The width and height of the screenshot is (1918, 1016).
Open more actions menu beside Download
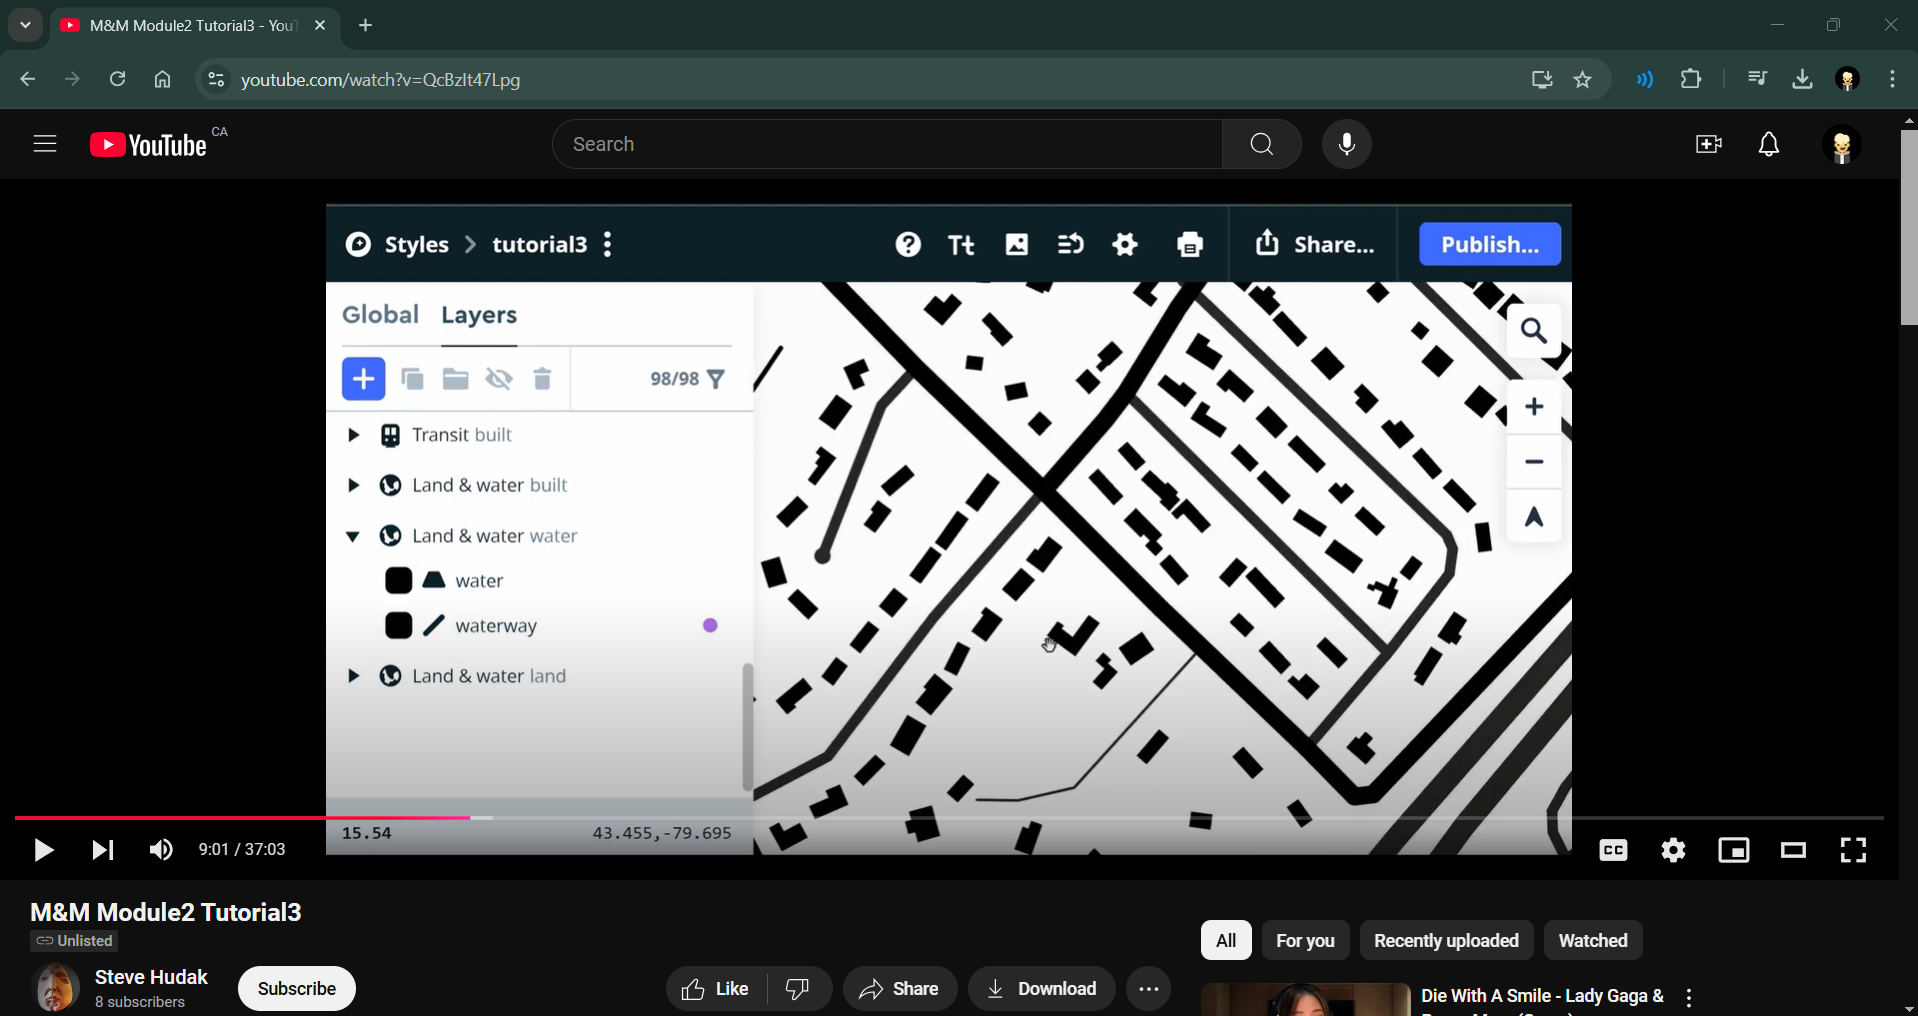point(1148,989)
